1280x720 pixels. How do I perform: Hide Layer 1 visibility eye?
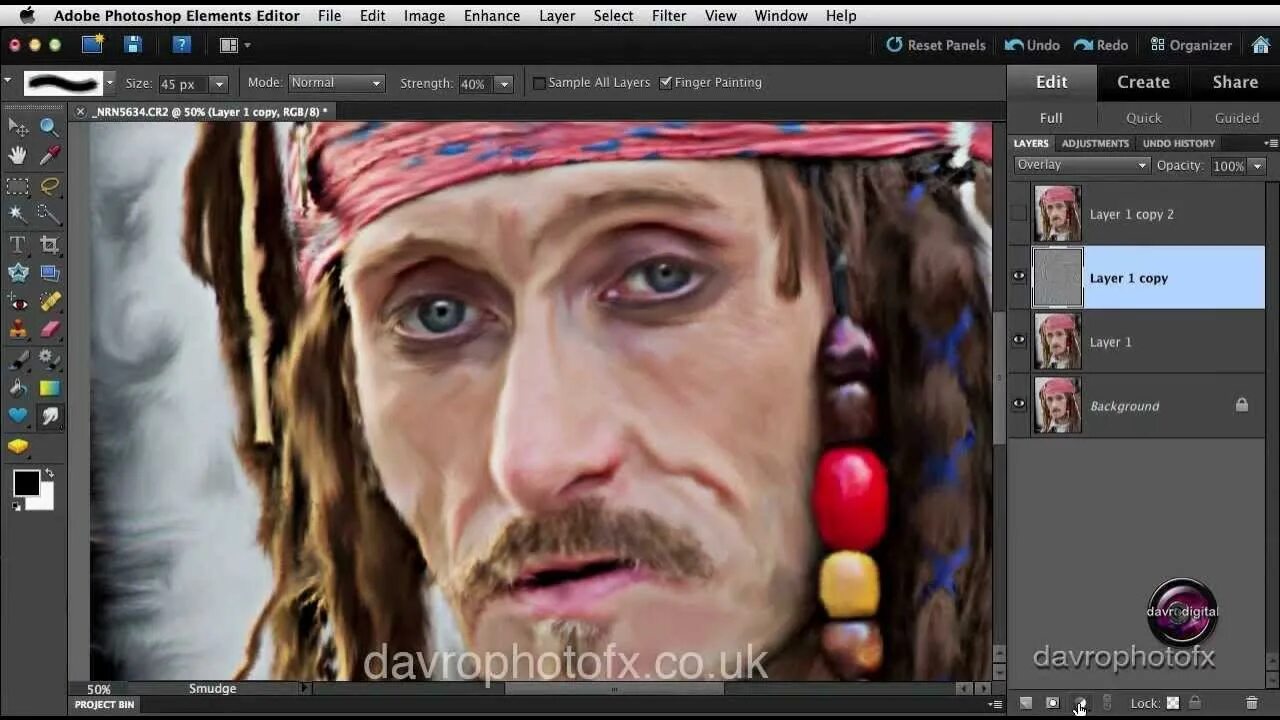[1018, 340]
